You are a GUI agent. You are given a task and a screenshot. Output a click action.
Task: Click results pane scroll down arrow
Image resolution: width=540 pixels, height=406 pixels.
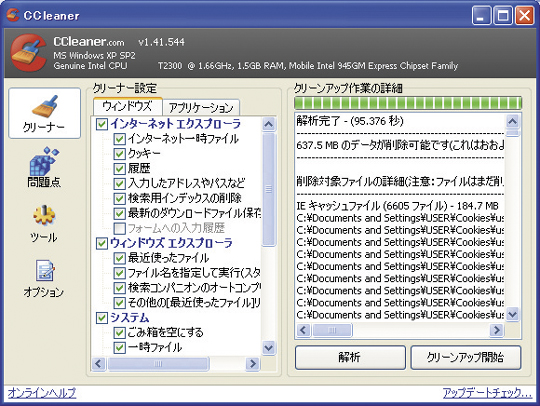click(512, 314)
